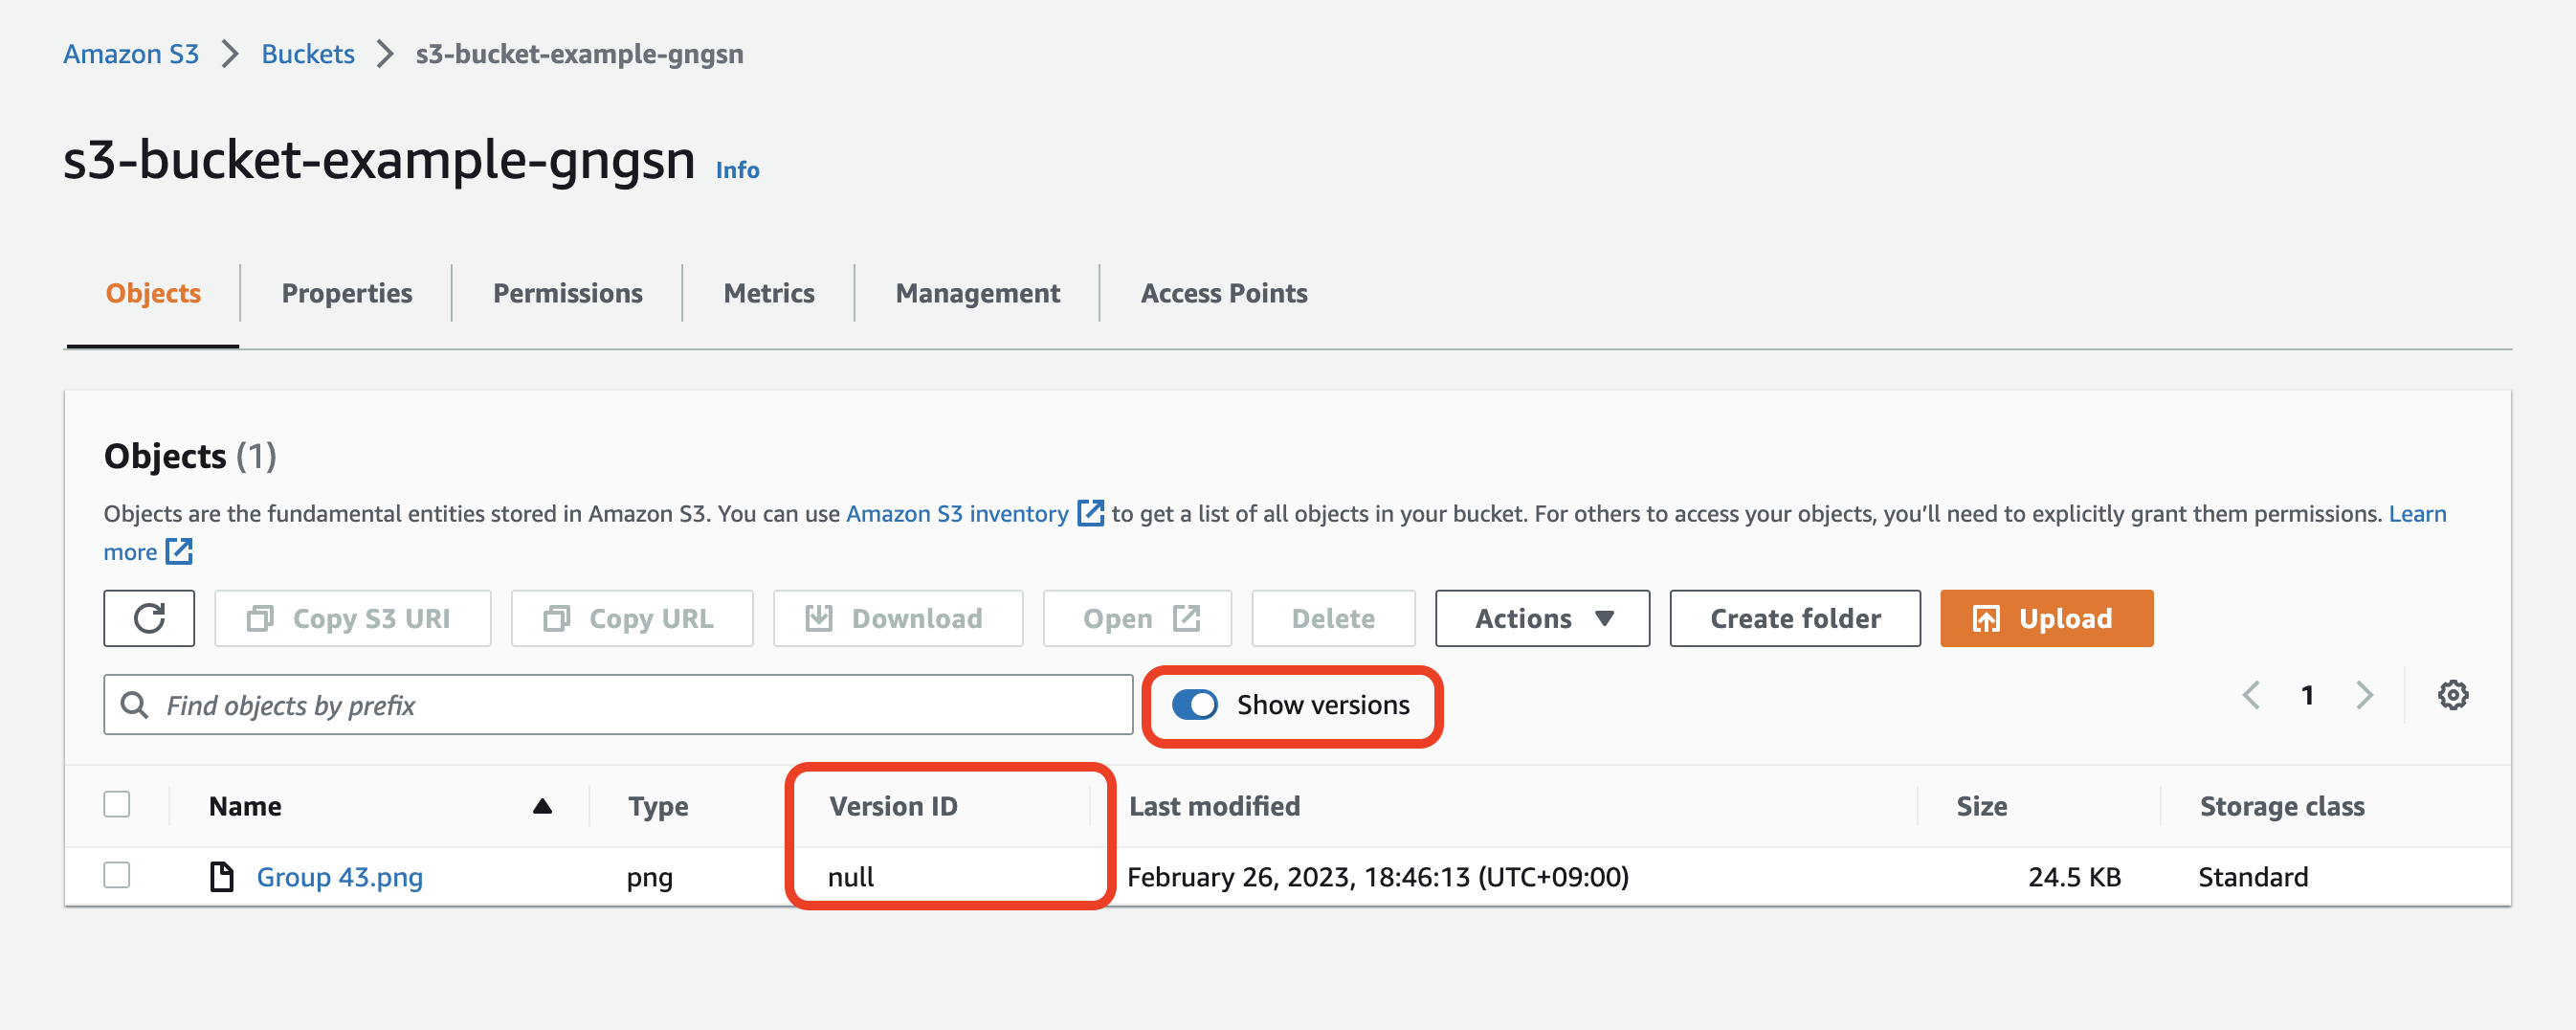The image size is (2576, 1030).
Task: Click the Last modified column header
Action: point(1214,806)
